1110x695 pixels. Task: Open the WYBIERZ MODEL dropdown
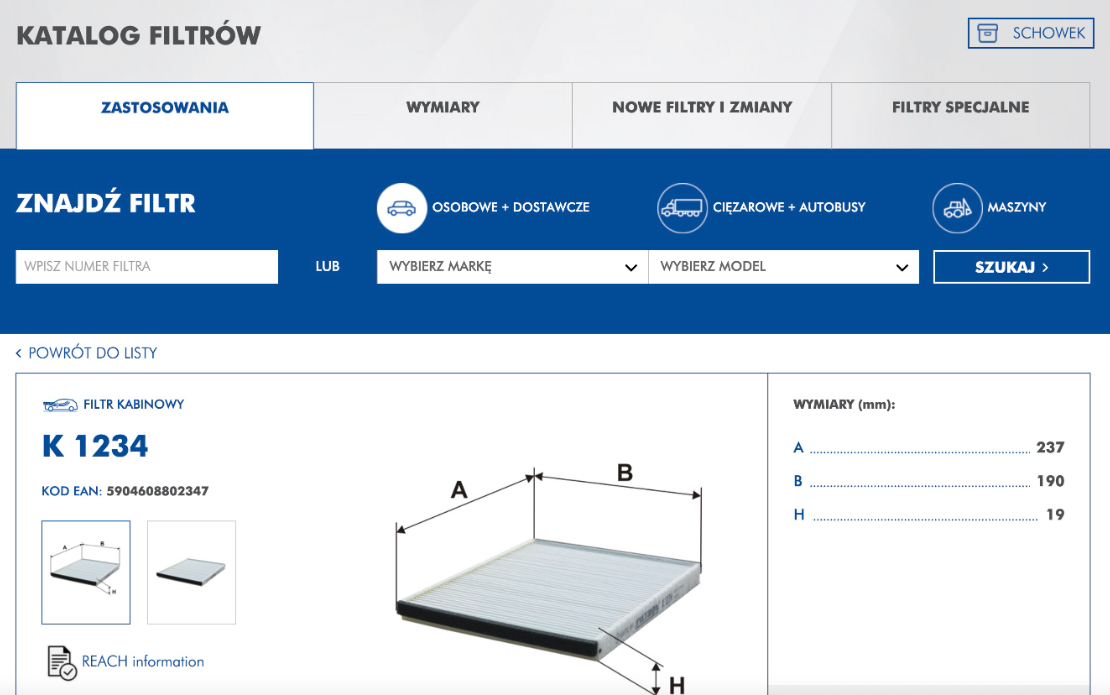tap(784, 266)
